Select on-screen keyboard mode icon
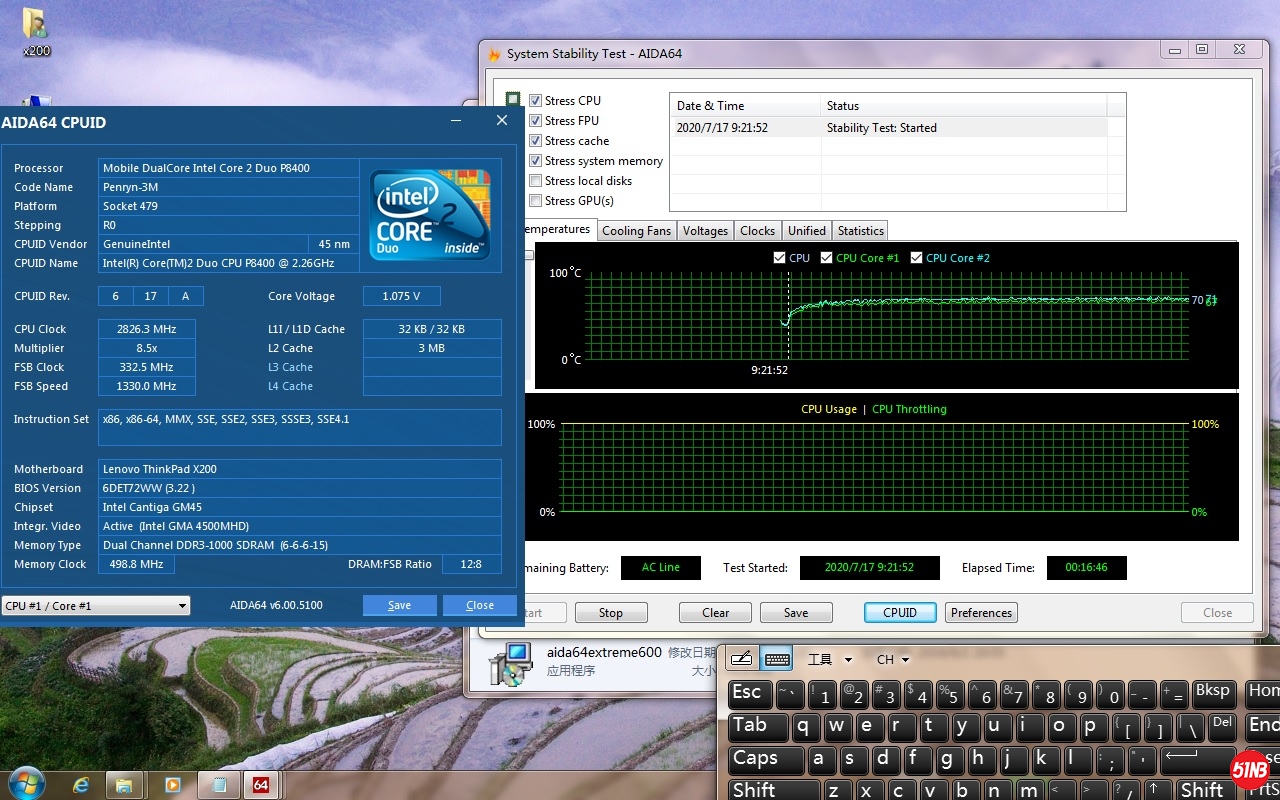The width and height of the screenshot is (1280, 800). pyautogui.click(x=777, y=659)
